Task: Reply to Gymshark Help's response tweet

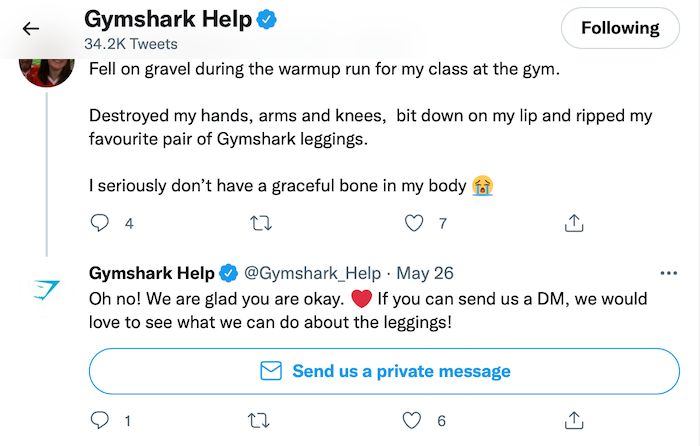Action: tap(100, 421)
